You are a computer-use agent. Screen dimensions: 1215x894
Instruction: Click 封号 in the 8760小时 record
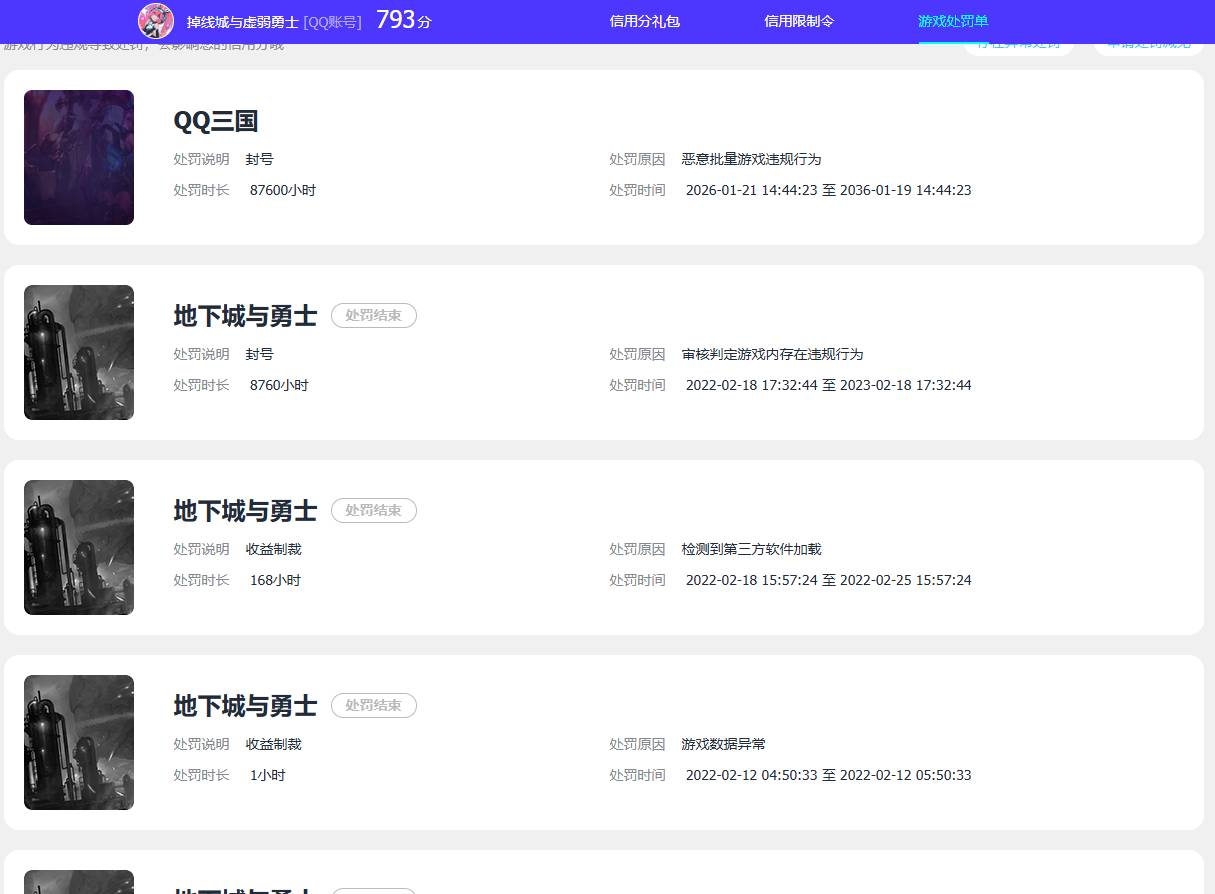click(259, 354)
